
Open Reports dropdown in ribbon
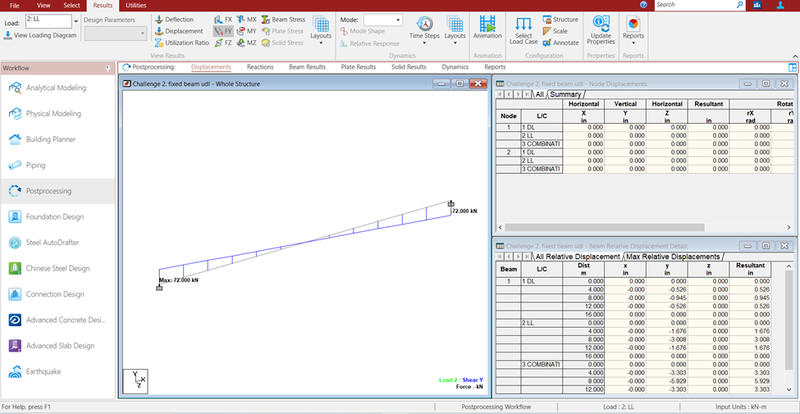(633, 31)
